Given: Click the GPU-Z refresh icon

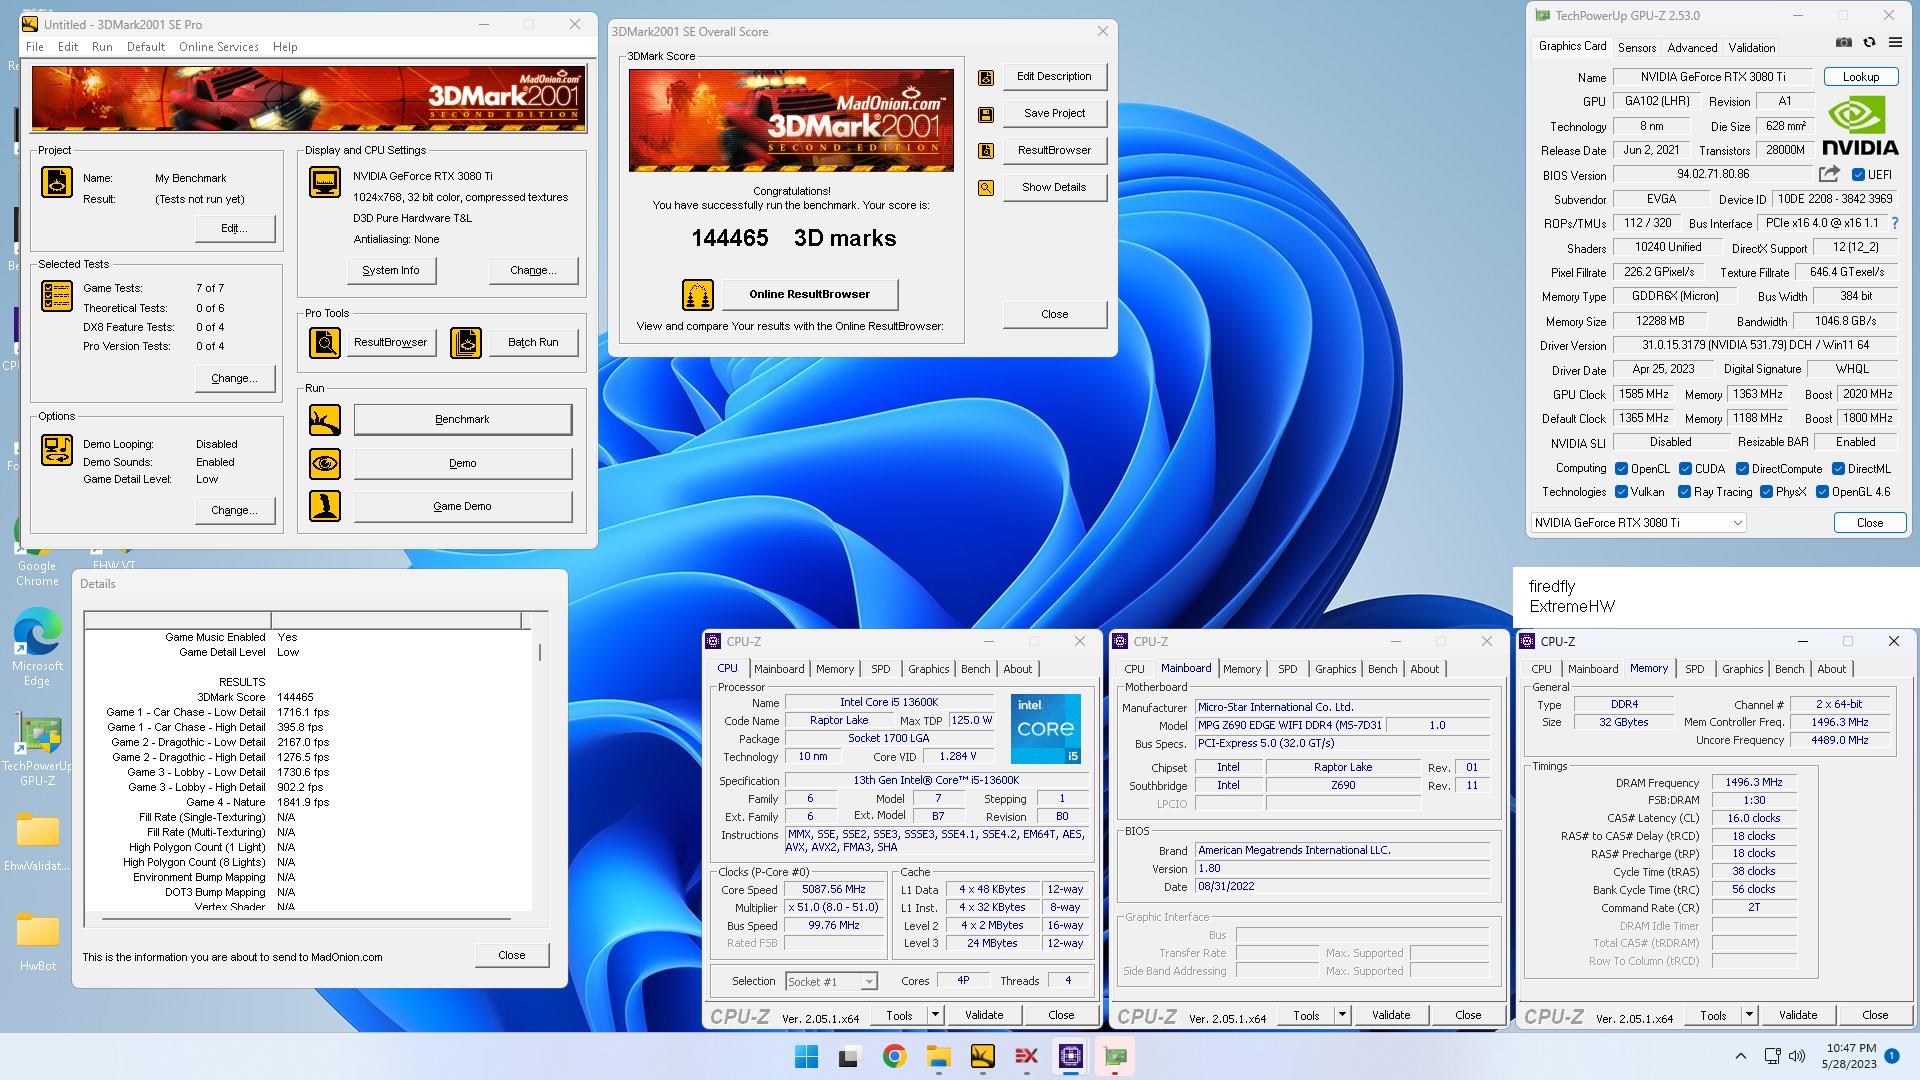Looking at the screenshot, I should pyautogui.click(x=1869, y=42).
